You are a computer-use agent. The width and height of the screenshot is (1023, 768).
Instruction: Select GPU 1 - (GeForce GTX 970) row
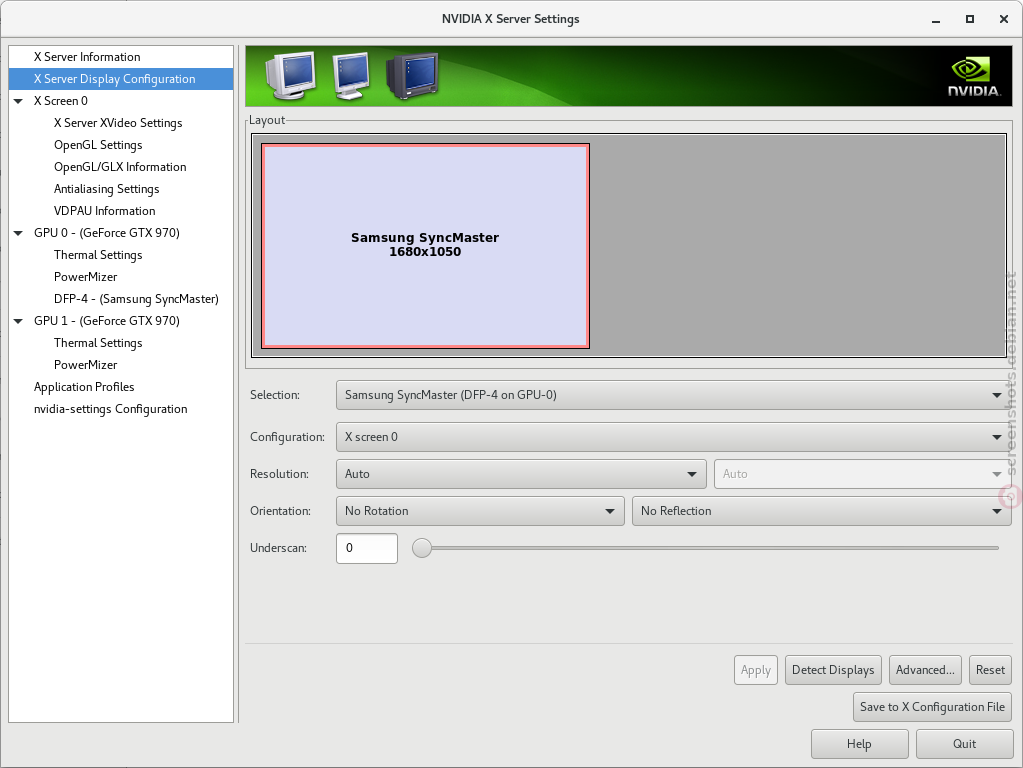[121, 321]
